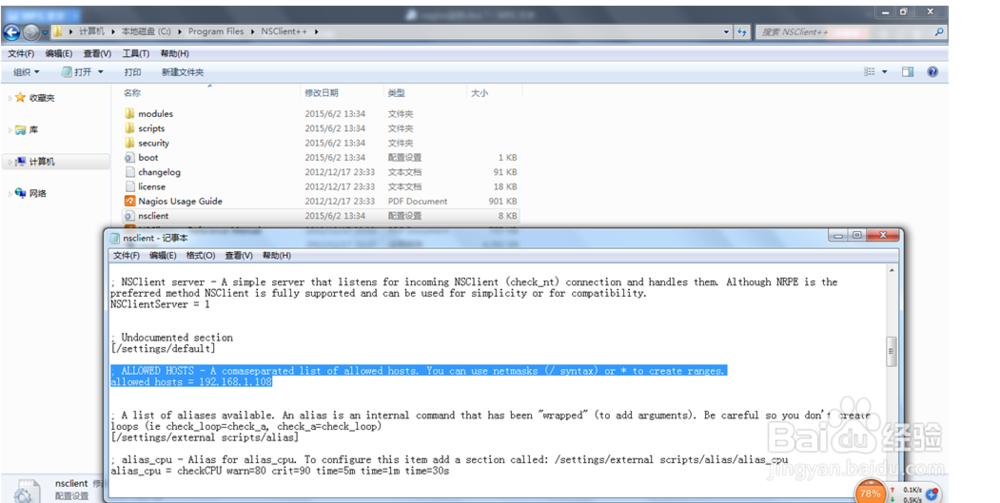Open Explorer help question mark icon
Image resolution: width=1000 pixels, height=503 pixels.
932,72
